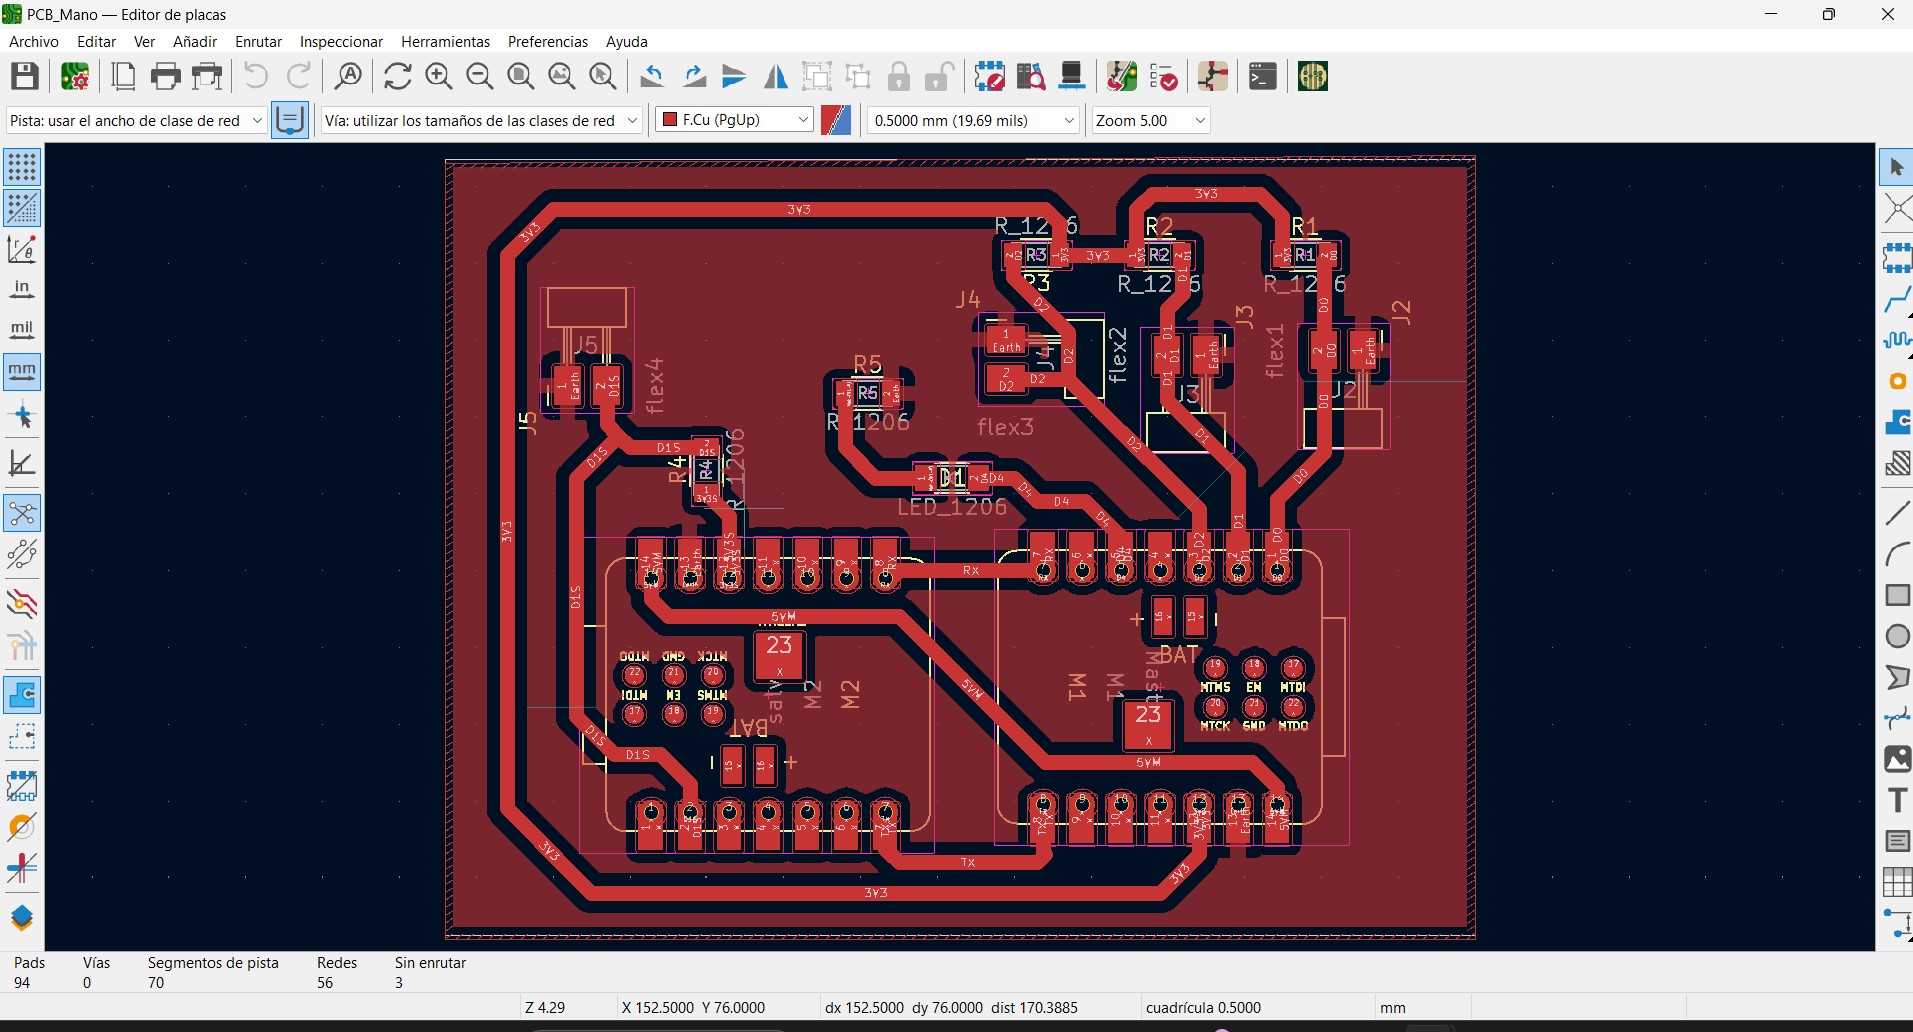Click the R5 resistor footprint on the board
The image size is (1913, 1032).
[x=868, y=393]
